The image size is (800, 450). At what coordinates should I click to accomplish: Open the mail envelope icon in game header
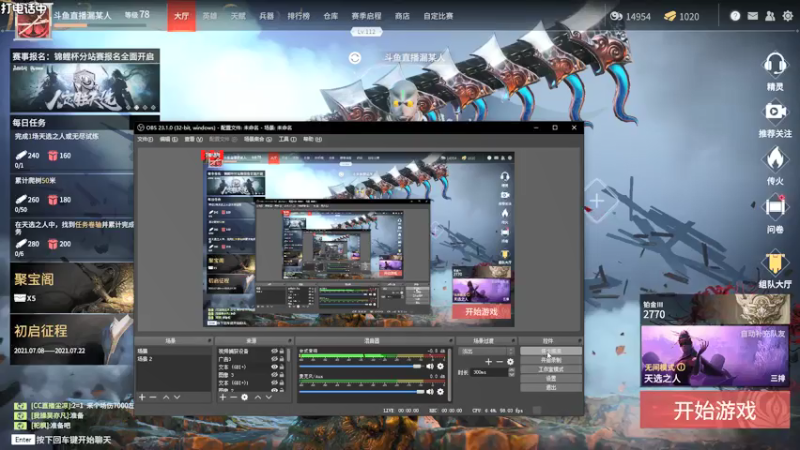[753, 16]
